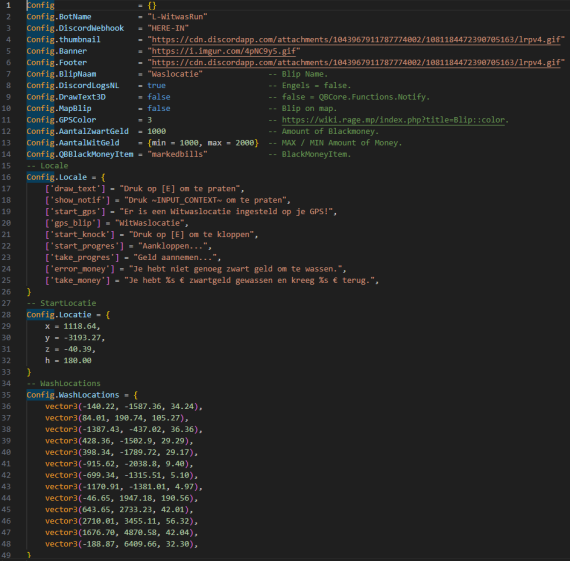Click the "Geld aannemen..." string

coord(175,257)
